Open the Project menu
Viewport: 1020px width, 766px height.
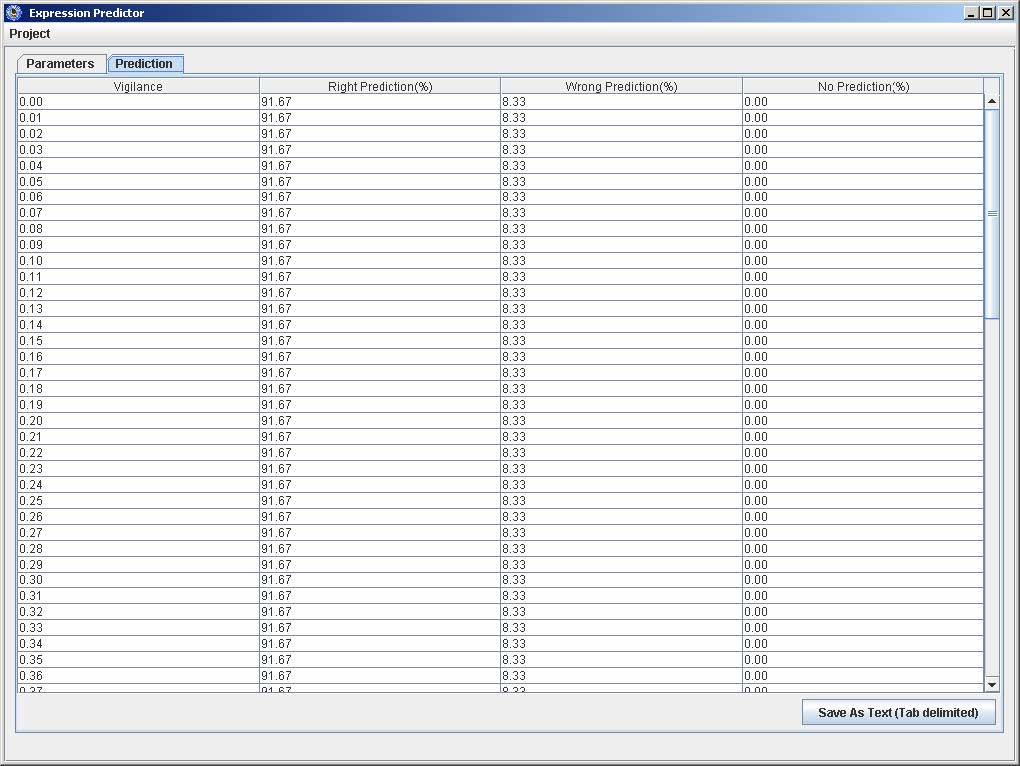[29, 34]
